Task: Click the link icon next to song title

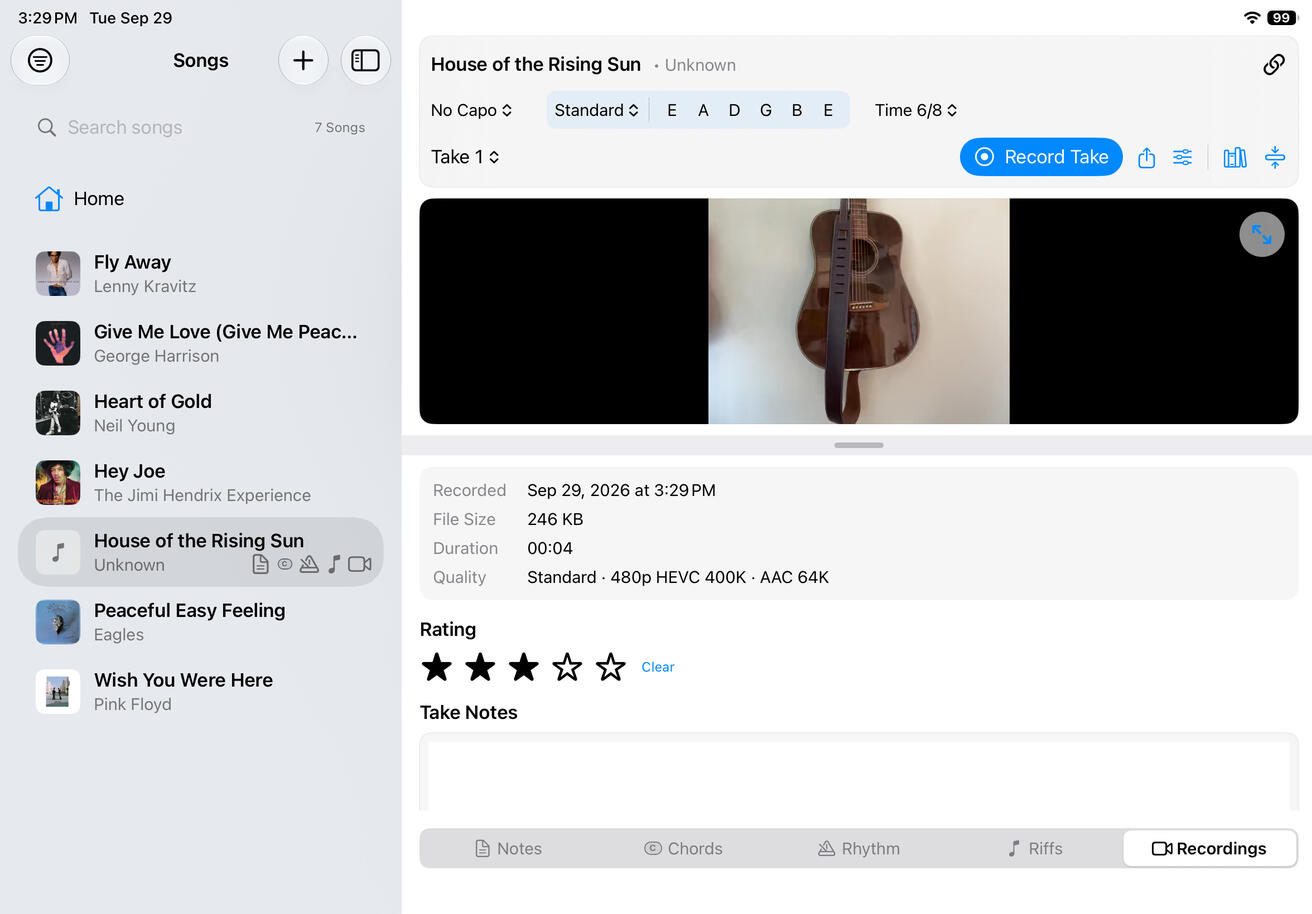Action: click(x=1274, y=65)
